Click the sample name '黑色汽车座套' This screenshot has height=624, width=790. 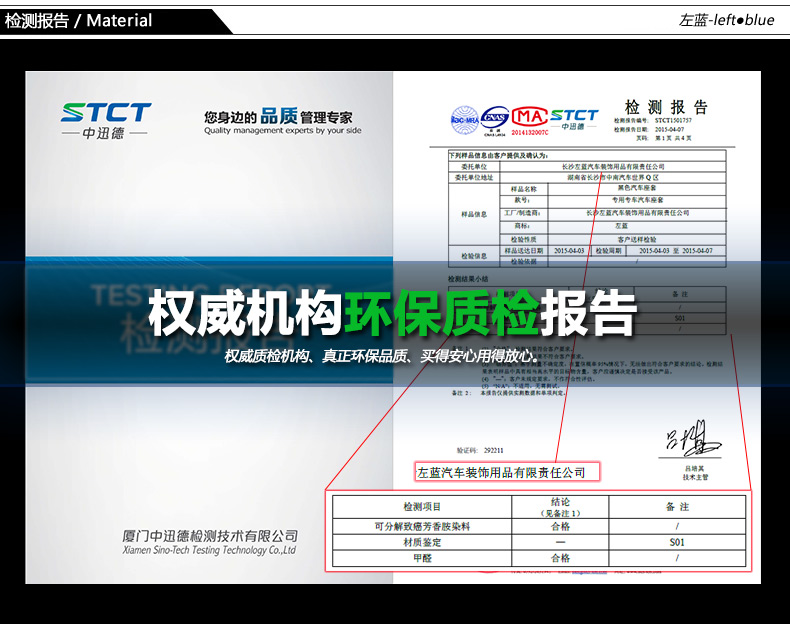[x=637, y=188]
